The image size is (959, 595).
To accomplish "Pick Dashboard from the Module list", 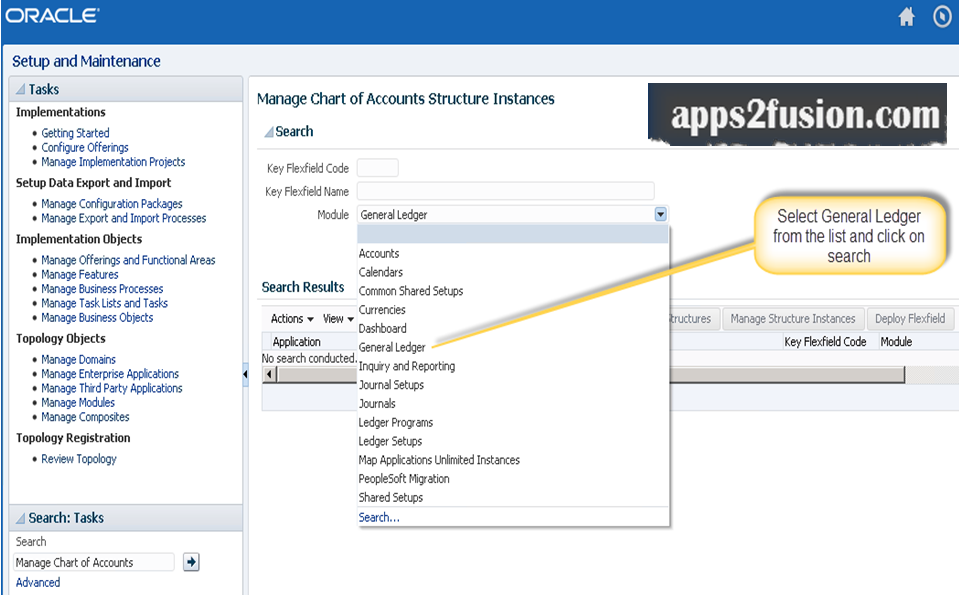I will (x=382, y=328).
